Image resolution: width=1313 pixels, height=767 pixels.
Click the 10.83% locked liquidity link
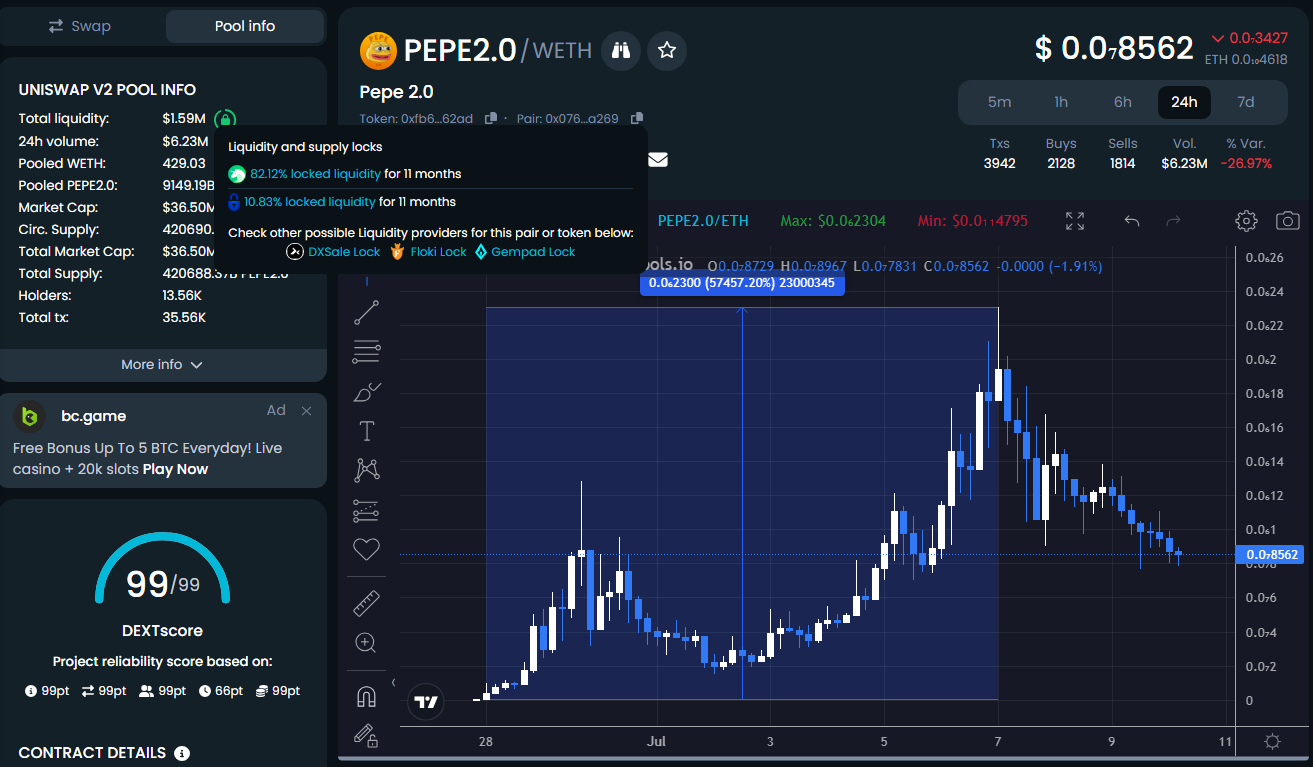coord(310,202)
